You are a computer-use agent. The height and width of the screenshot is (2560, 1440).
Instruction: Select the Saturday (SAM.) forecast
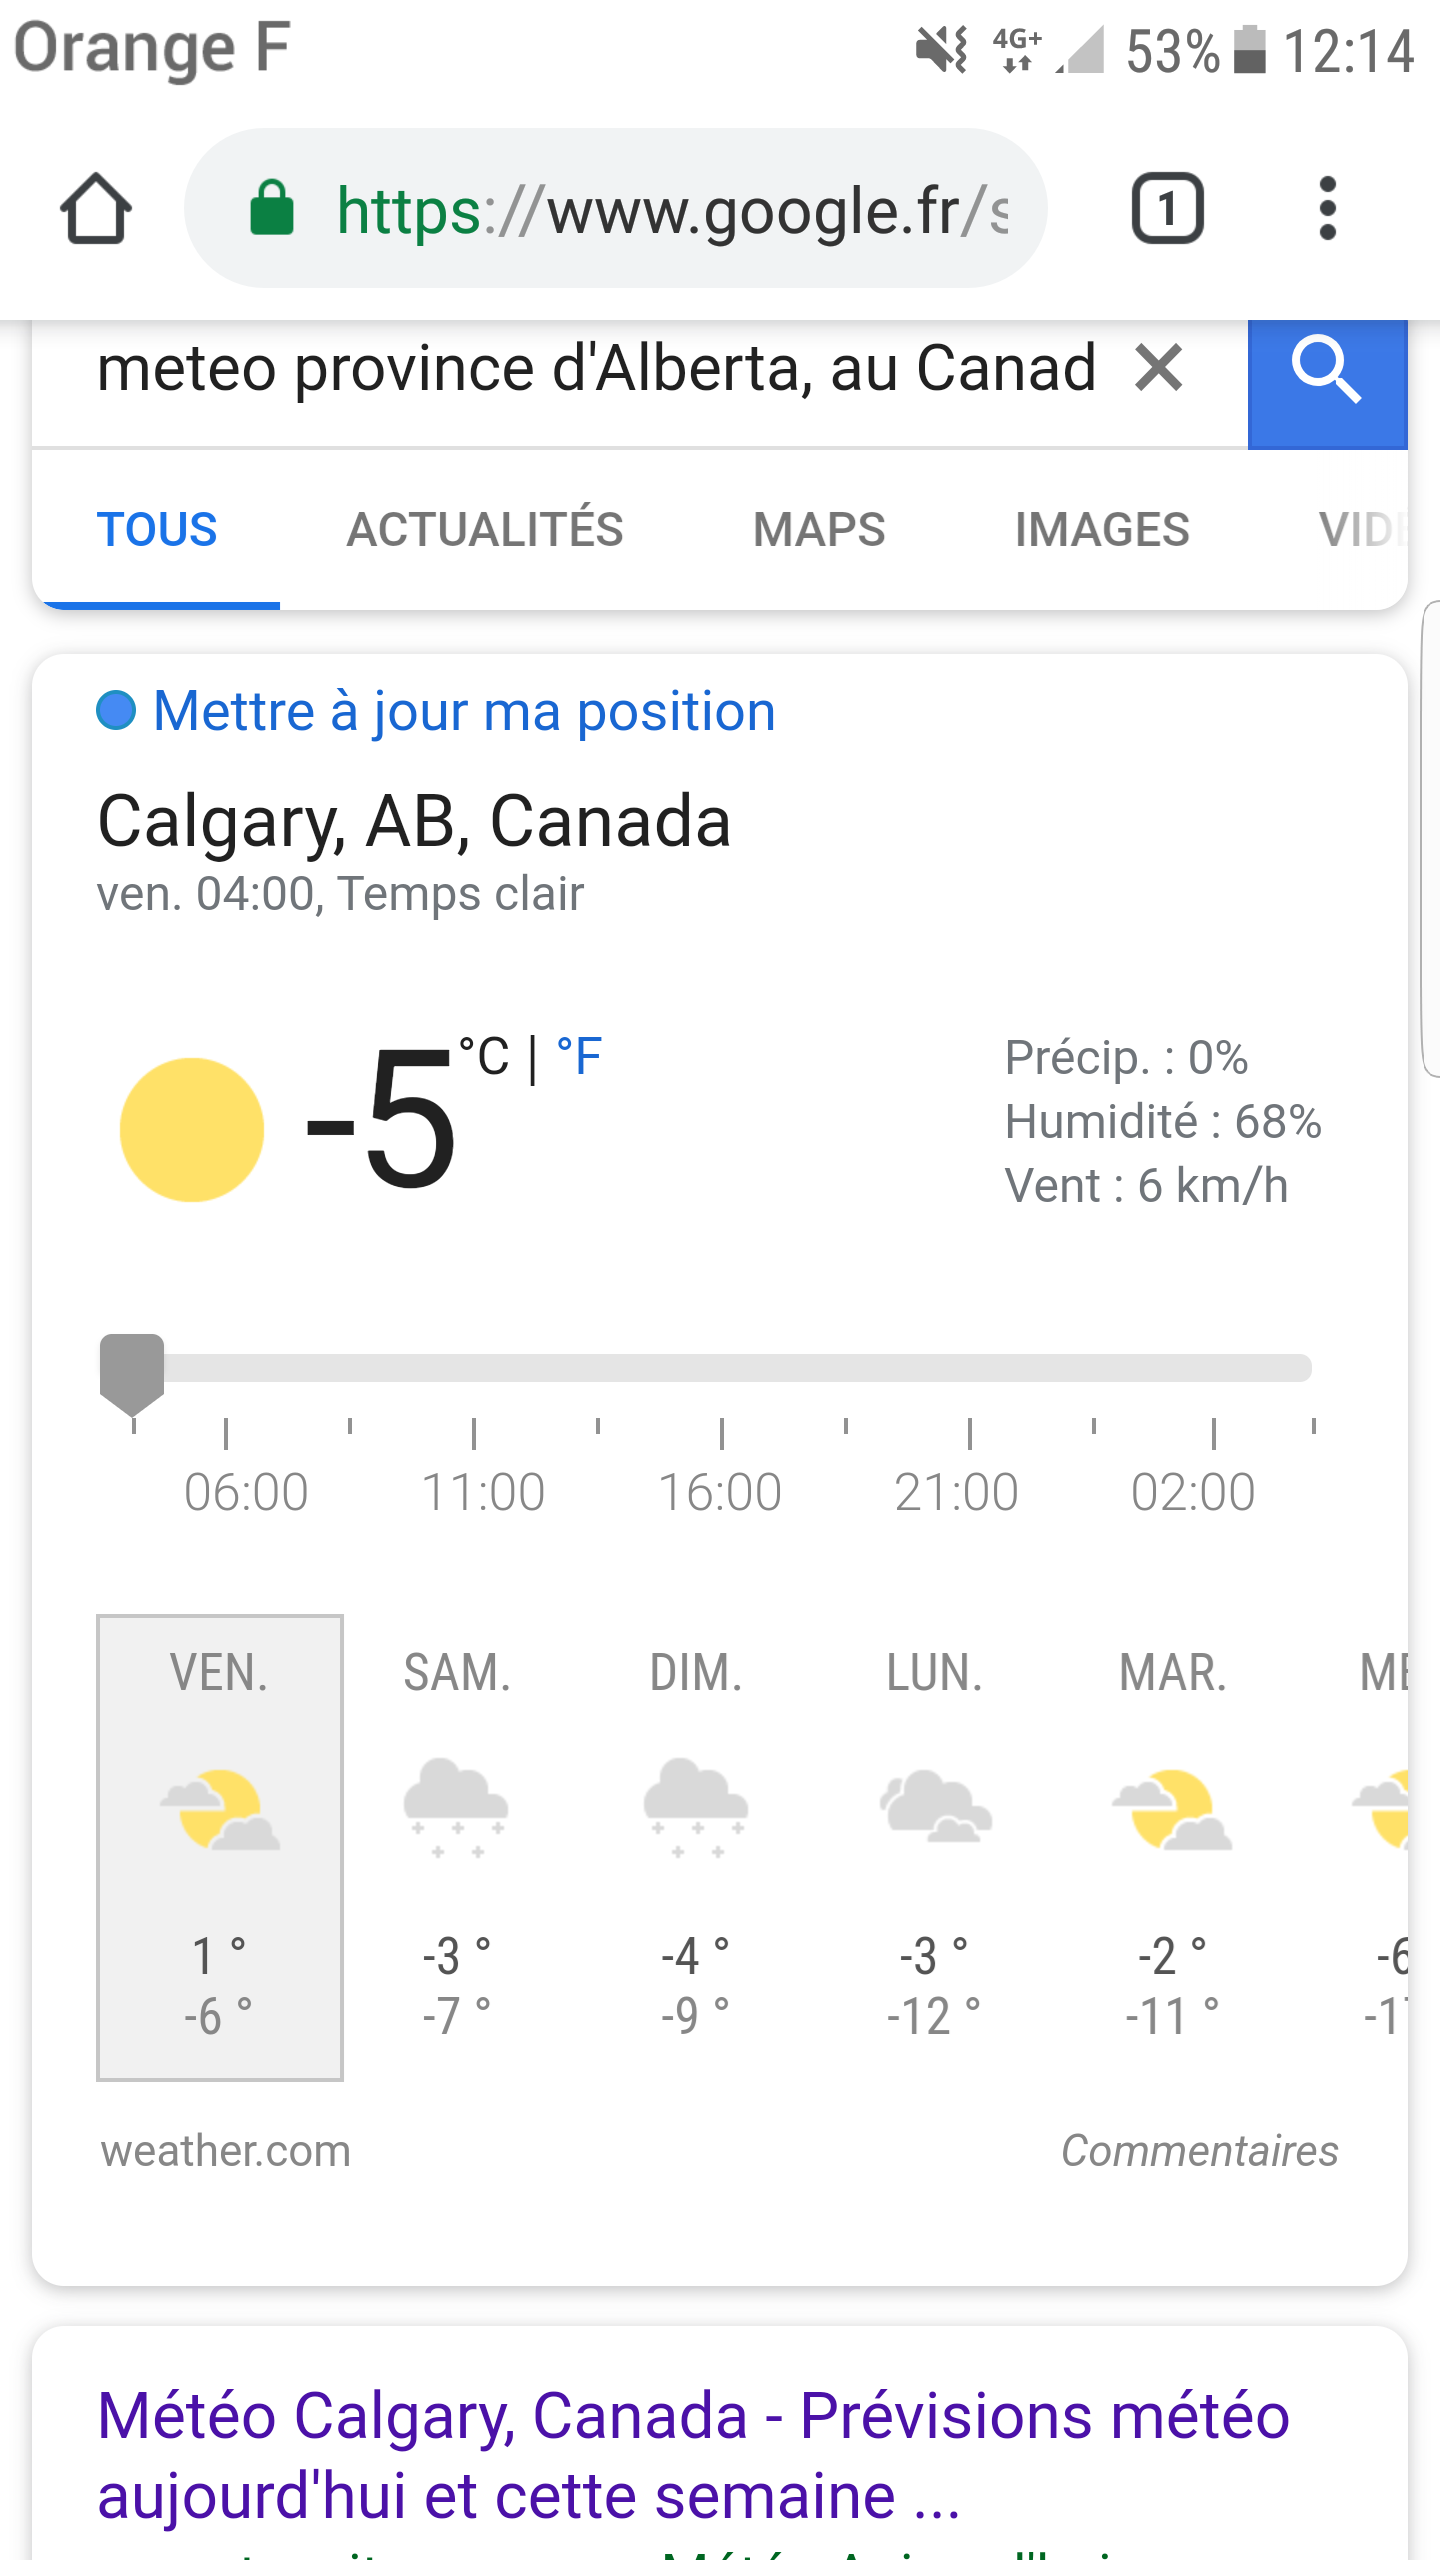[457, 1847]
